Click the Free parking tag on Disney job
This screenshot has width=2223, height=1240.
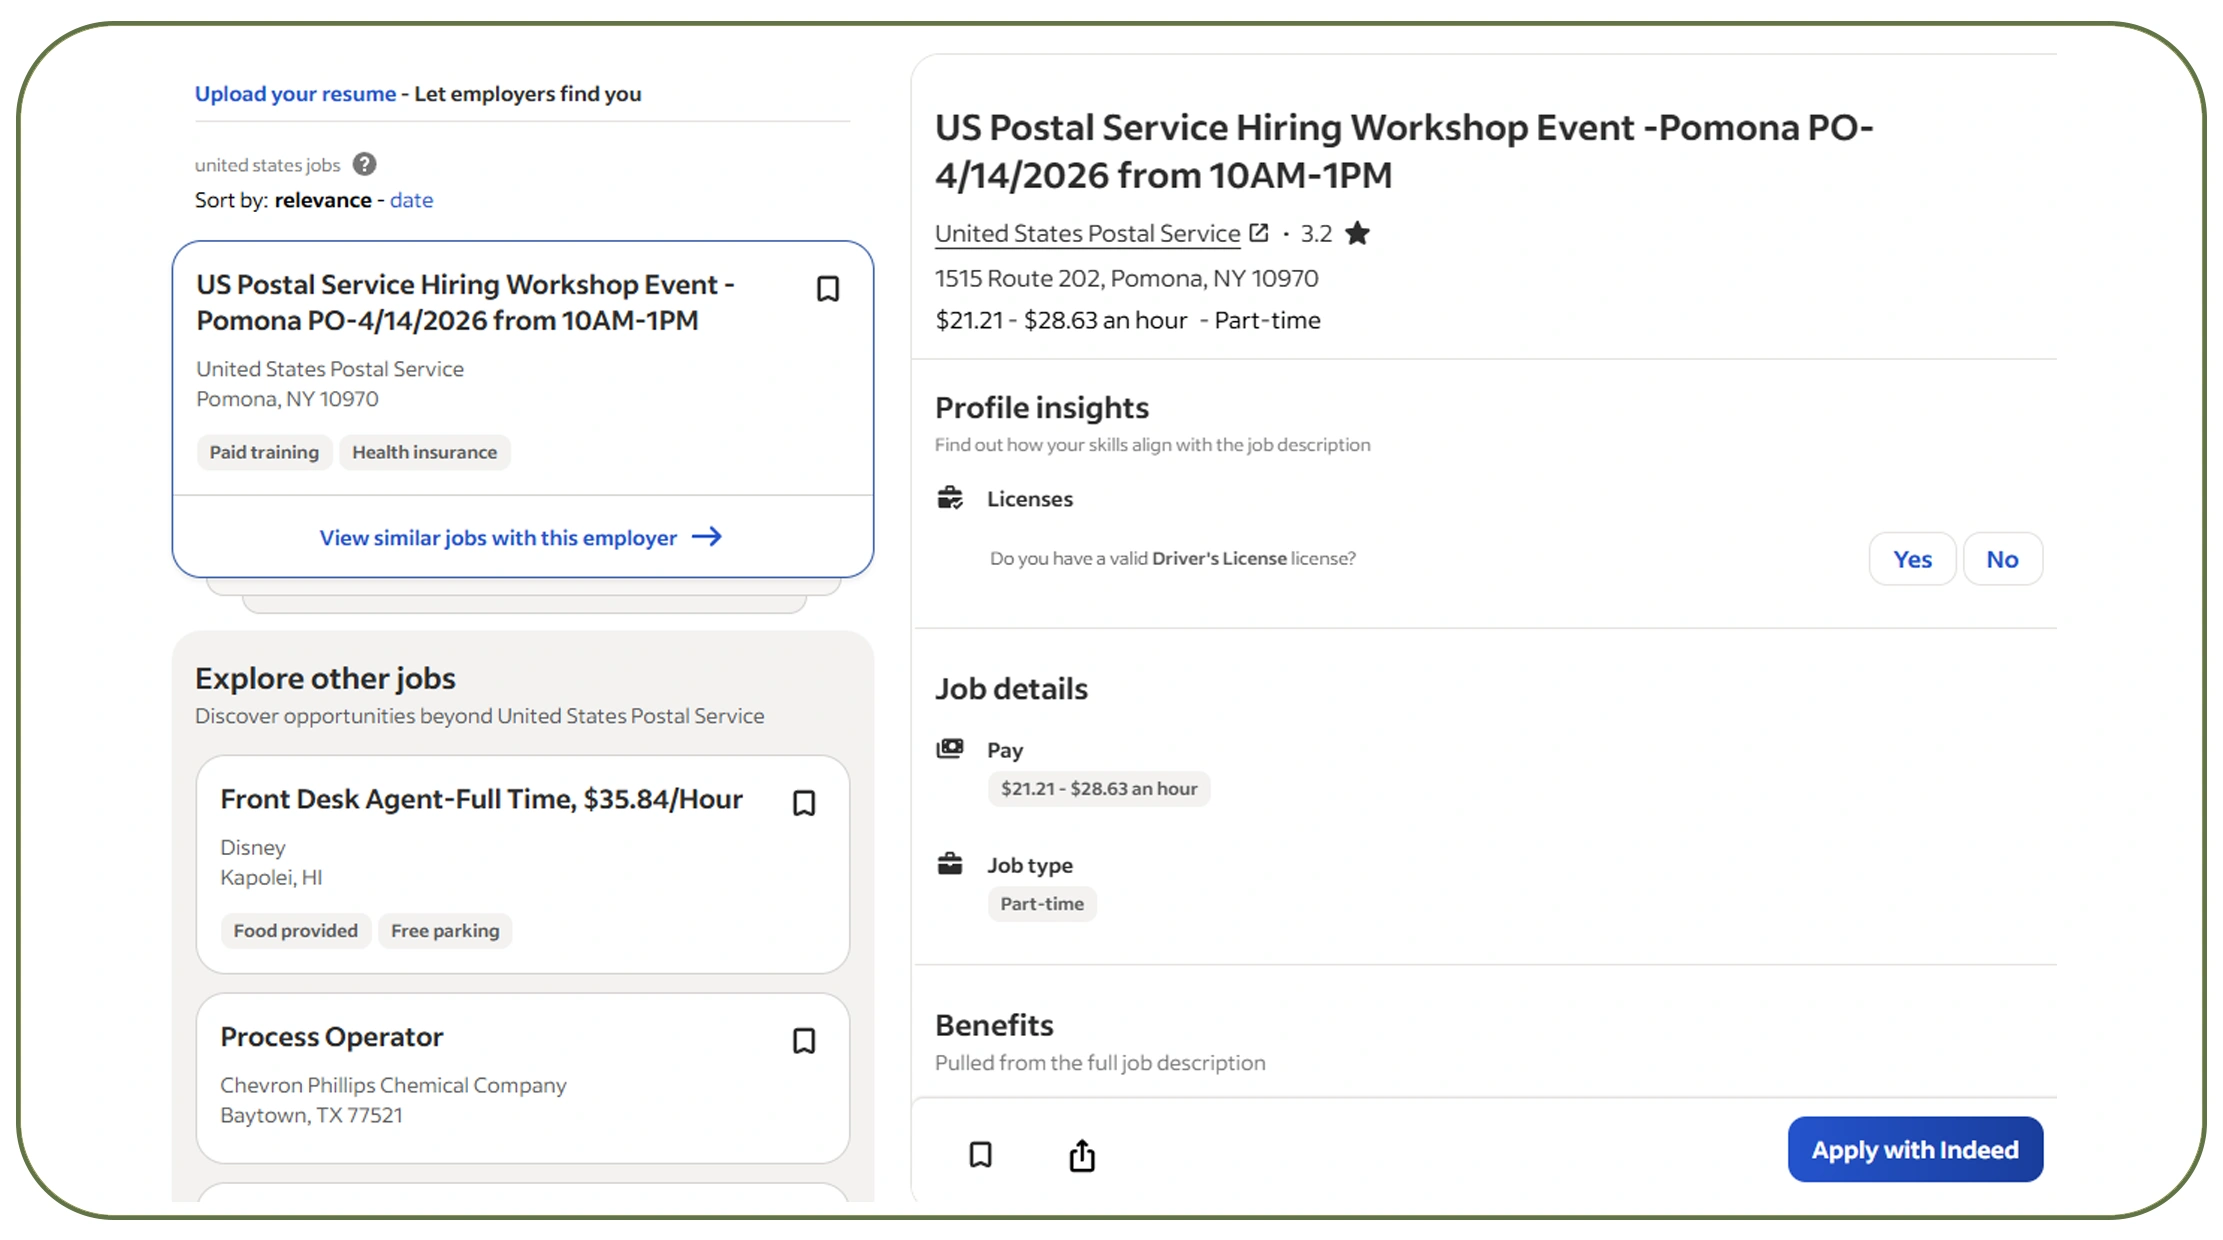click(x=445, y=930)
